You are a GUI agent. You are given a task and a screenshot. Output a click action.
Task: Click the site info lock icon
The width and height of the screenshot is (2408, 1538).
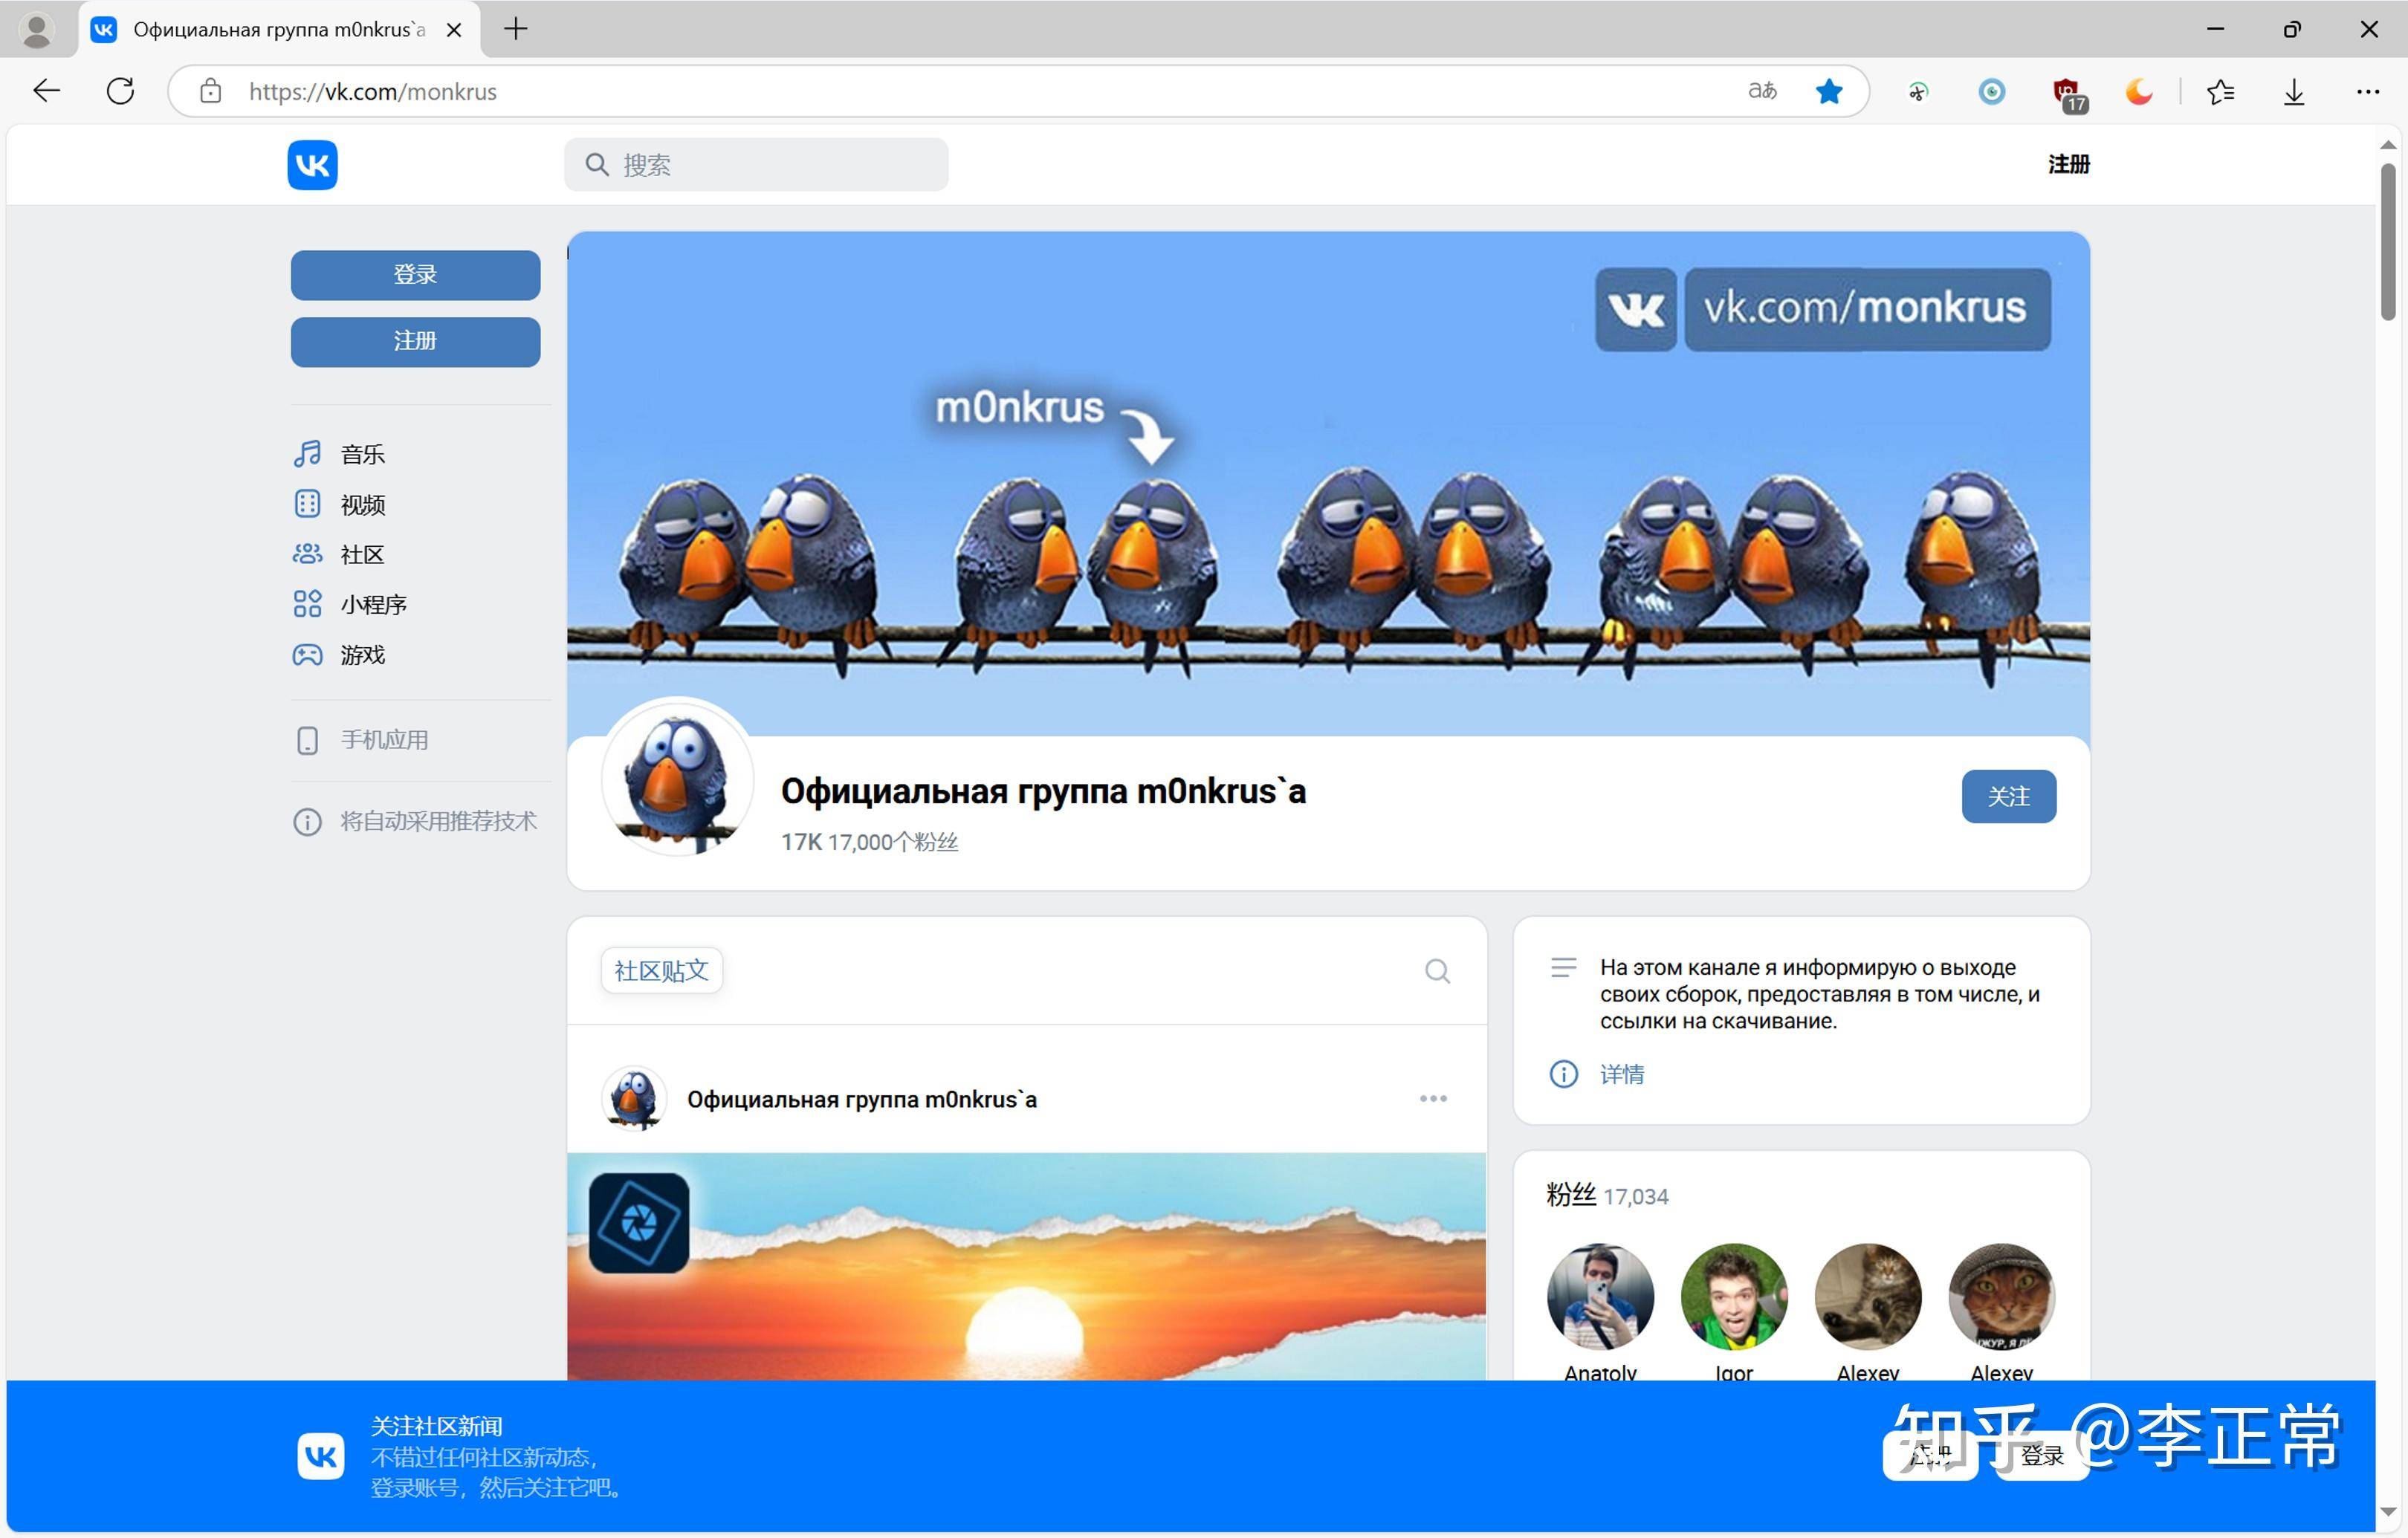click(x=210, y=91)
